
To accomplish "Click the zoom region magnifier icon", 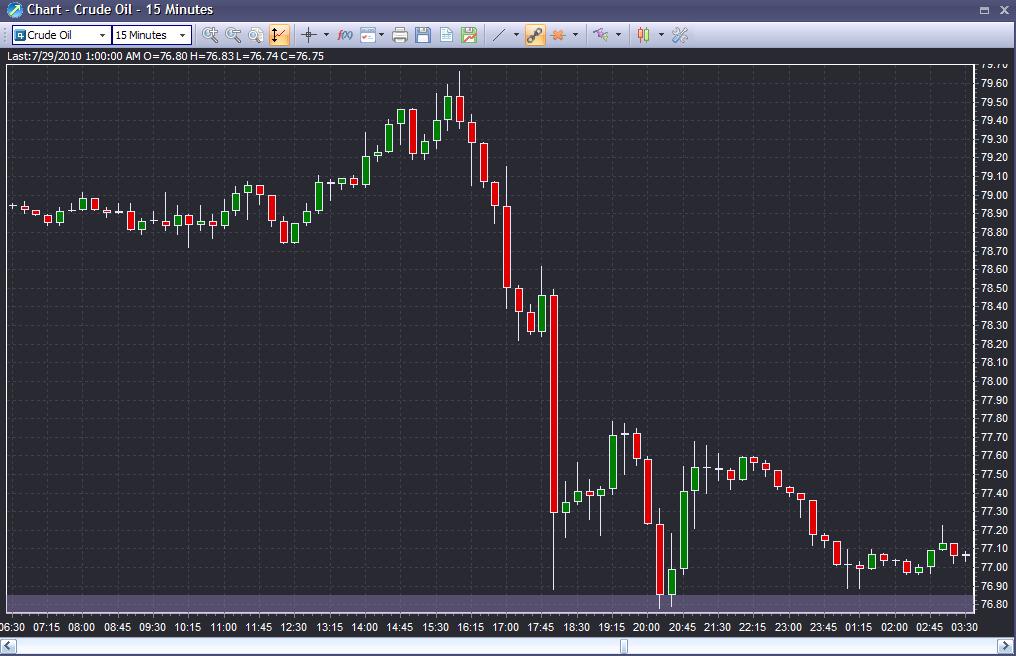I will coord(256,35).
